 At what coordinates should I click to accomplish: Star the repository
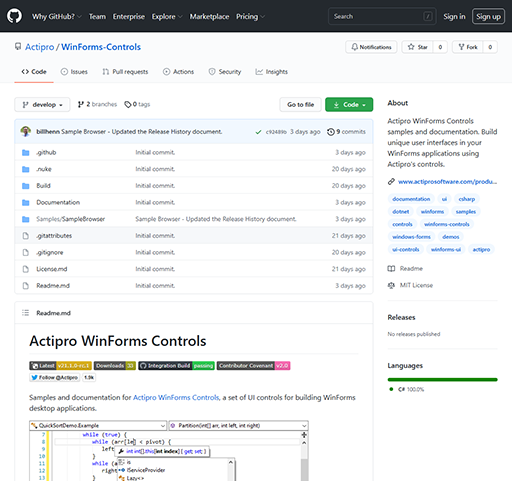(417, 47)
